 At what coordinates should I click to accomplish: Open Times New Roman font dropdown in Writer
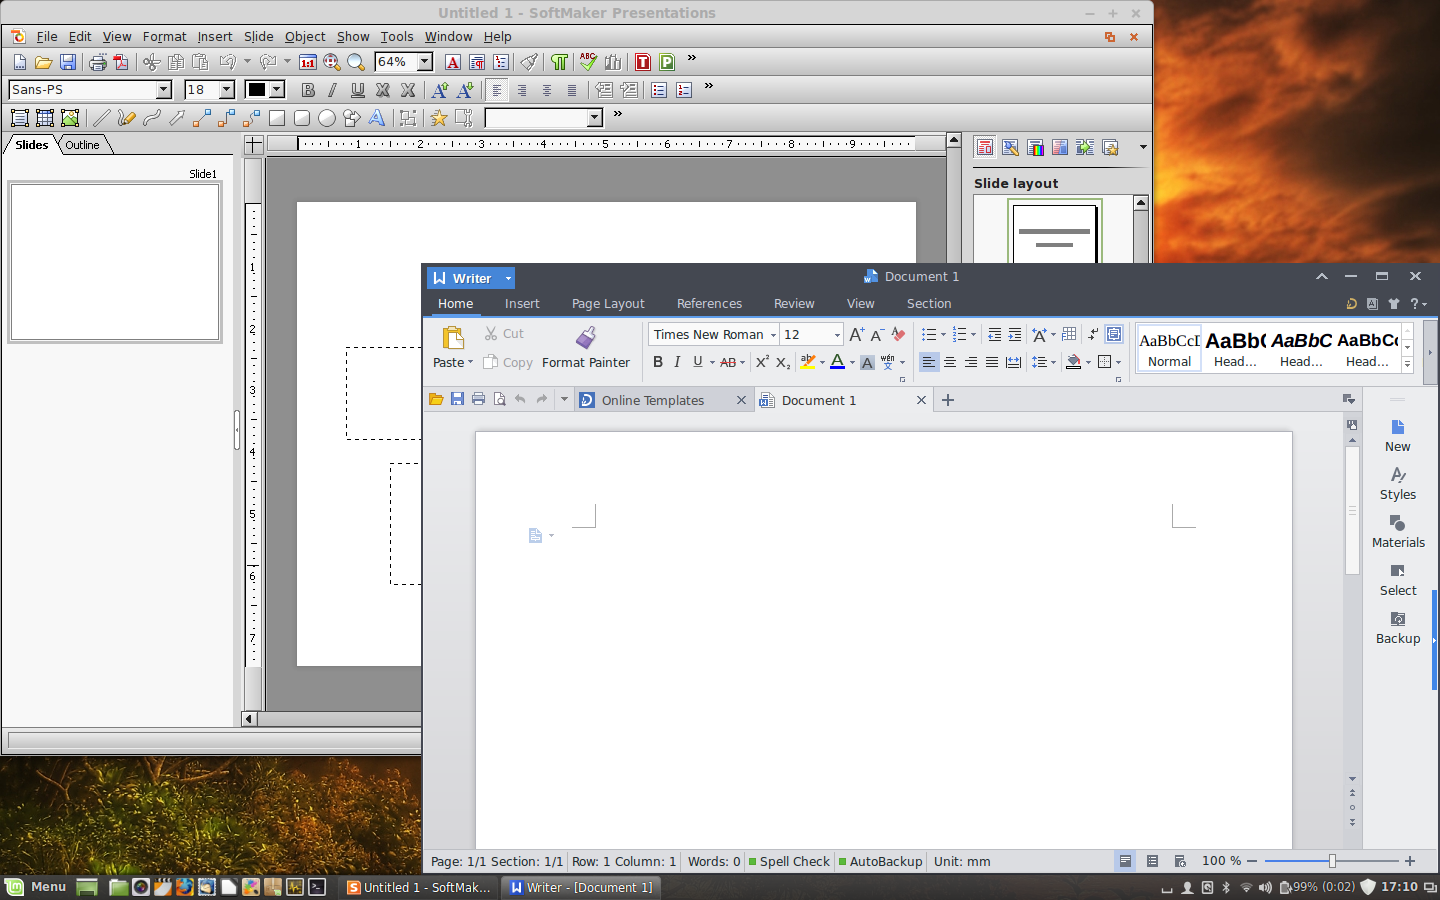coord(773,335)
